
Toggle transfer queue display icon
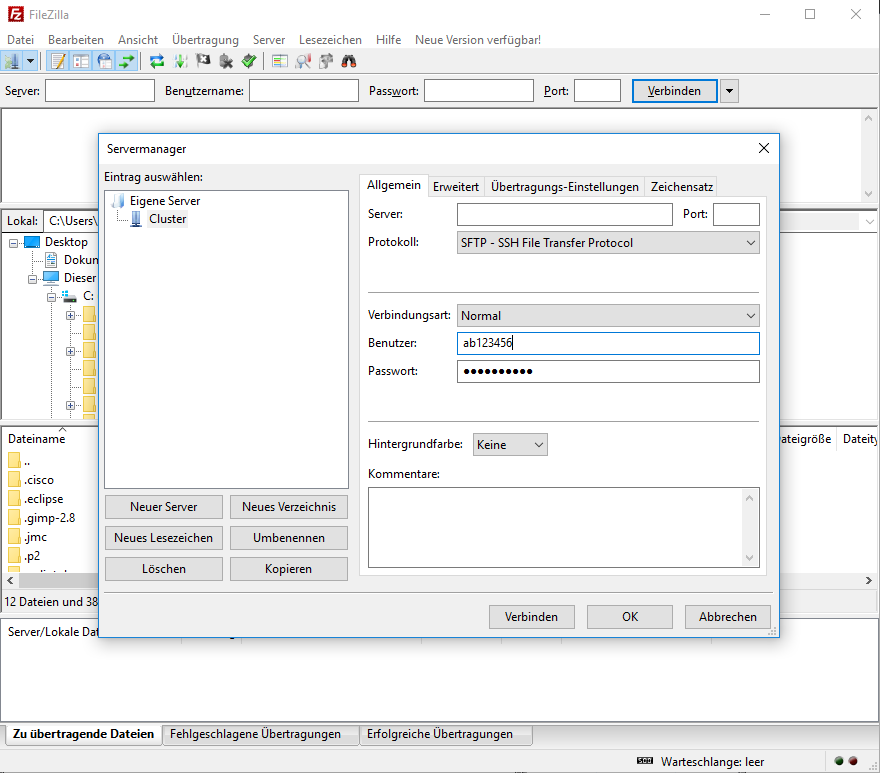pos(127,61)
